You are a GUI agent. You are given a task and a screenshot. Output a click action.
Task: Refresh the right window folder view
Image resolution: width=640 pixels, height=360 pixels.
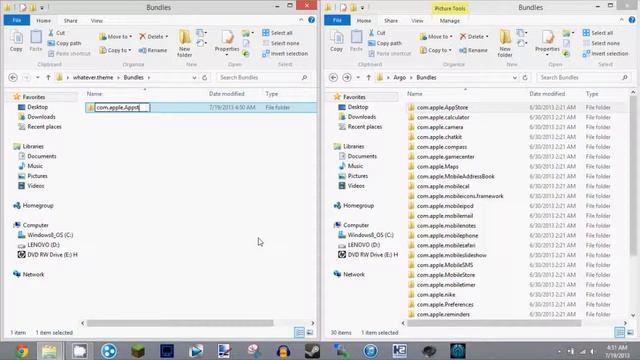pyautogui.click(x=525, y=77)
